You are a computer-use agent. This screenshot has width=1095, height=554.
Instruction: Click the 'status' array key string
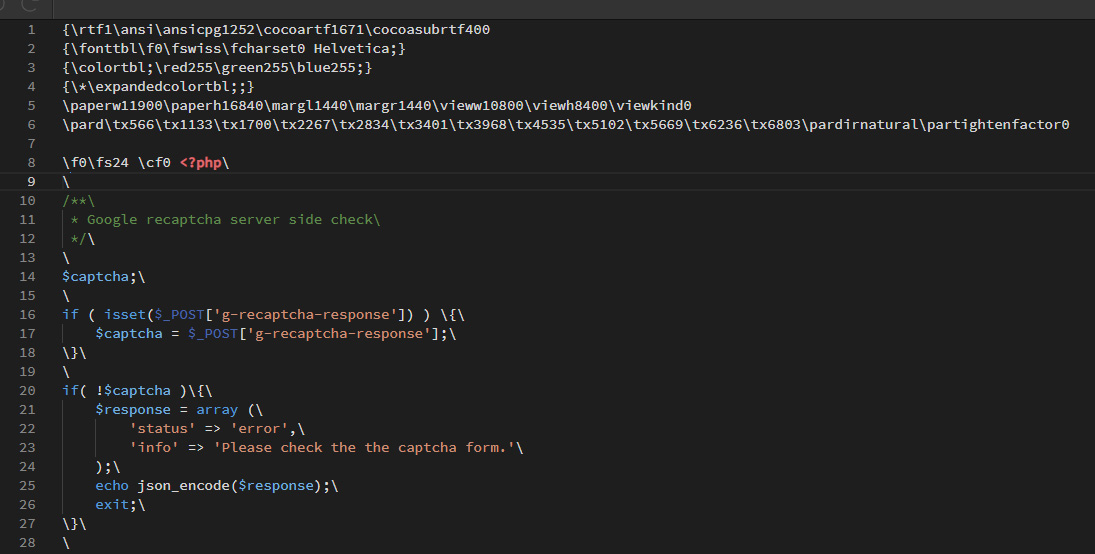pyautogui.click(x=163, y=428)
